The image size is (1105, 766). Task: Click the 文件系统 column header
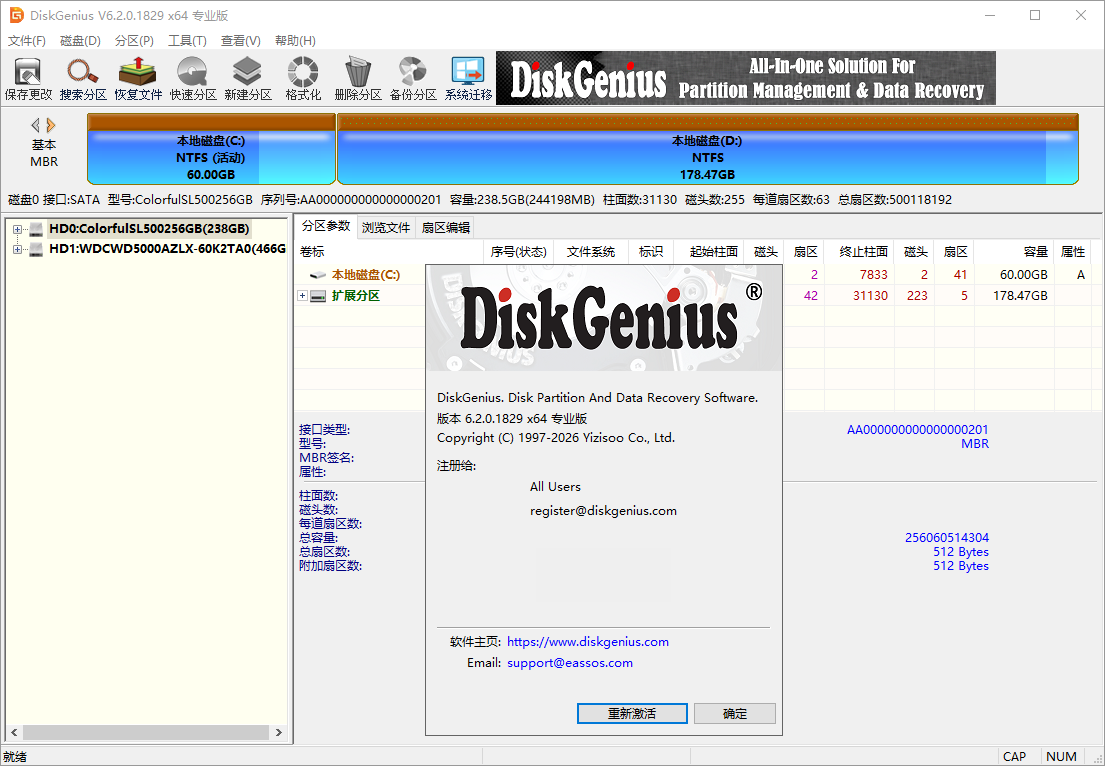(591, 252)
